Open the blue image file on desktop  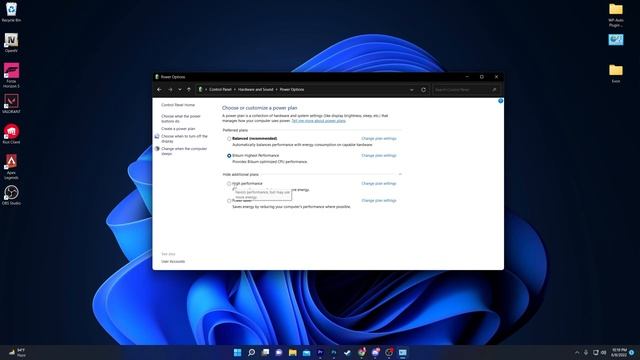click(x=616, y=40)
